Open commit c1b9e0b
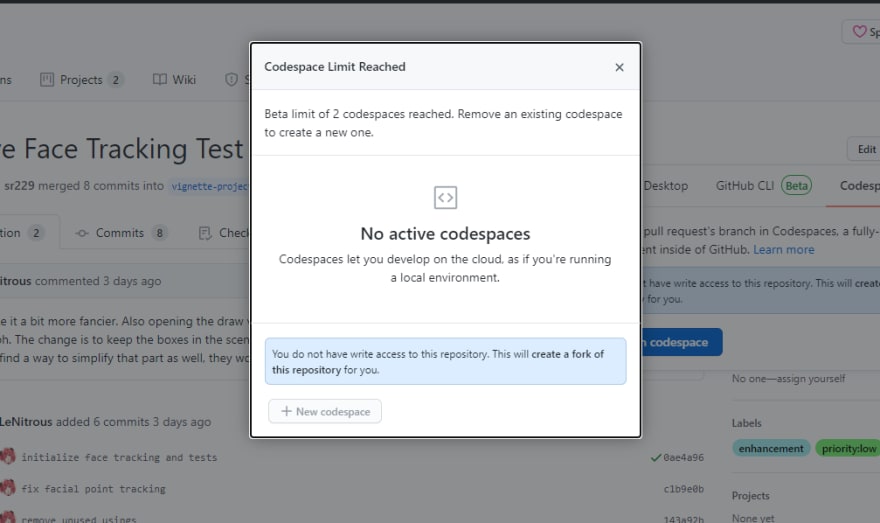This screenshot has height=523, width=880. [x=683, y=489]
